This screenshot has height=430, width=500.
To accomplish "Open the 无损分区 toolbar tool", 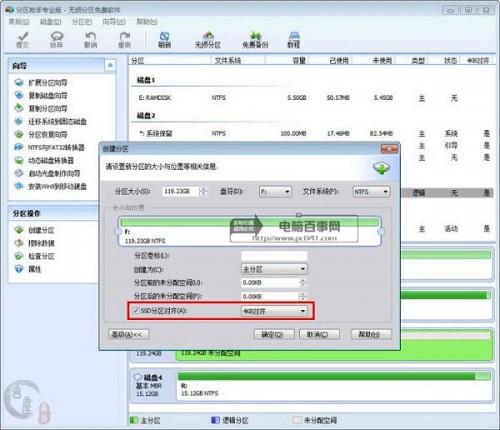I will pyautogui.click(x=208, y=40).
